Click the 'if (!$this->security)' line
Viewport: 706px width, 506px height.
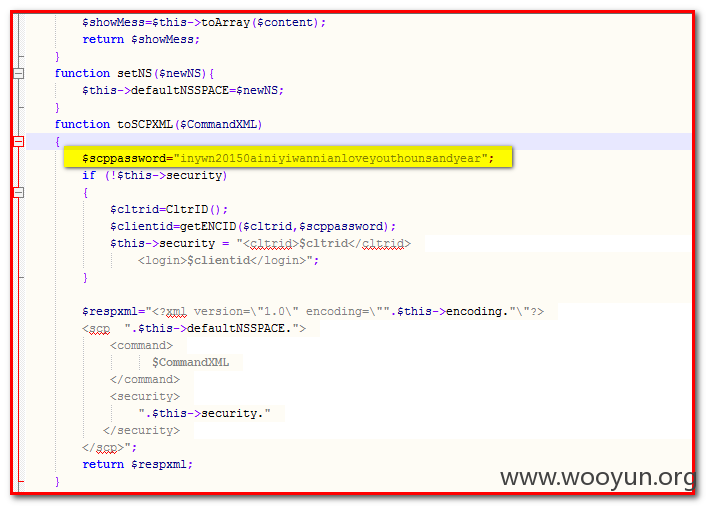(x=155, y=175)
